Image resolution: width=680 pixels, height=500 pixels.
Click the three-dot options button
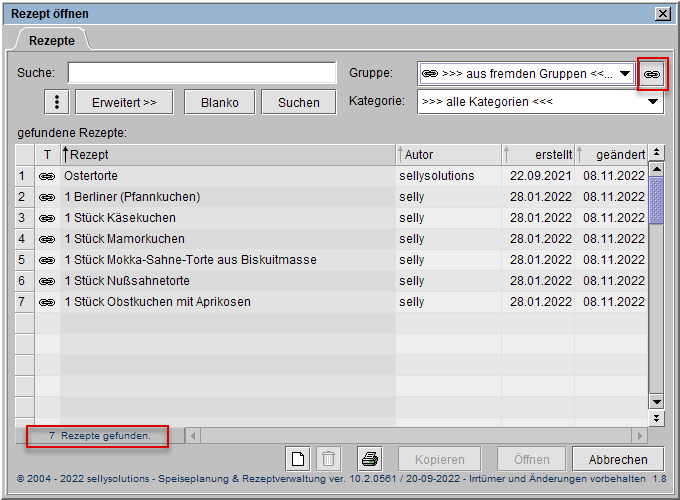[x=57, y=102]
